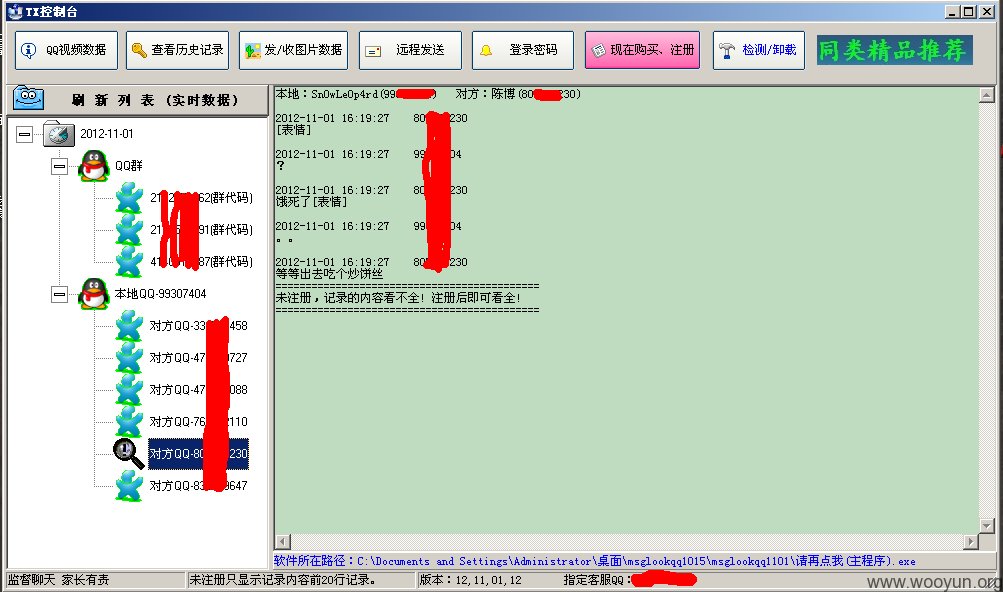Select the 远程发送 remote send button
The height and width of the screenshot is (592, 1003).
tap(410, 50)
